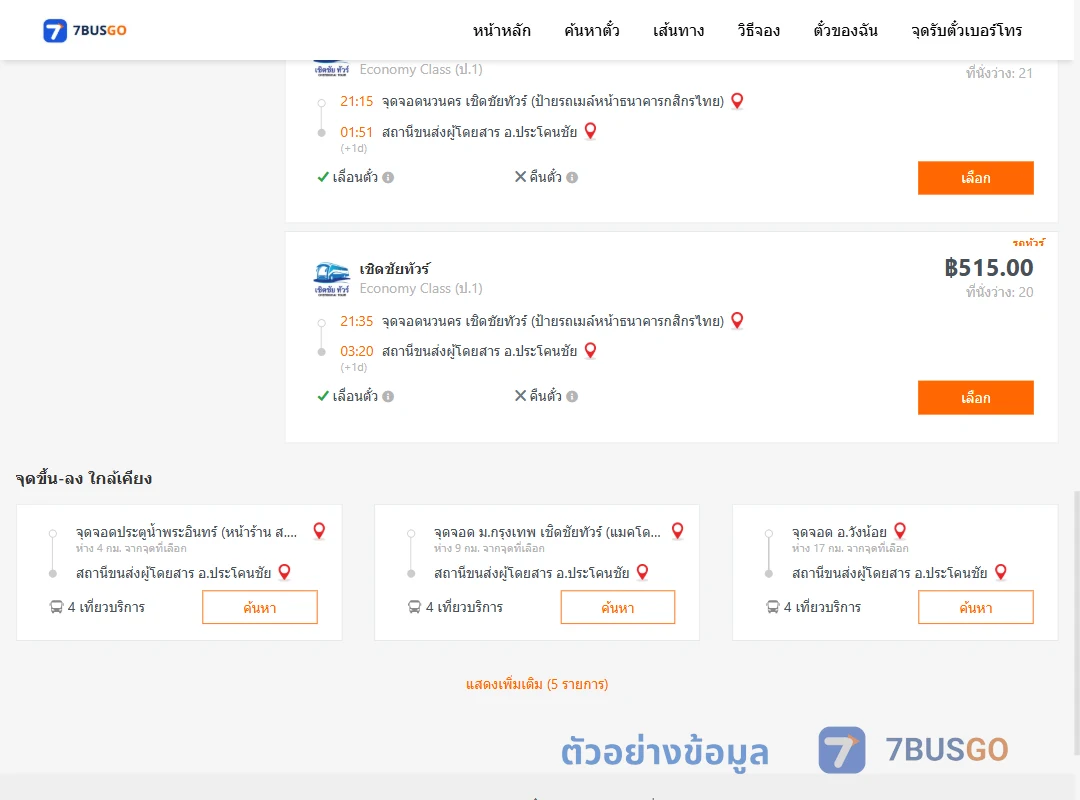Search trips from จุดจอด อ.วังน้อย
The image size is (1080, 800).
click(x=976, y=607)
